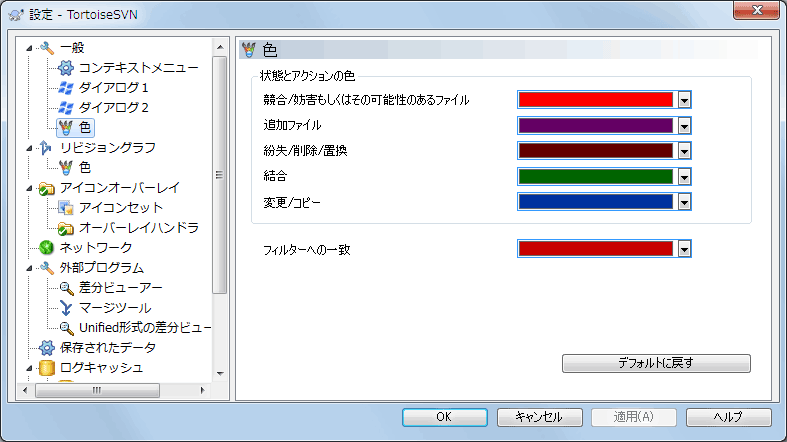Click the brush icon under リビジョングラフ
This screenshot has width=787, height=442.
tap(66, 168)
